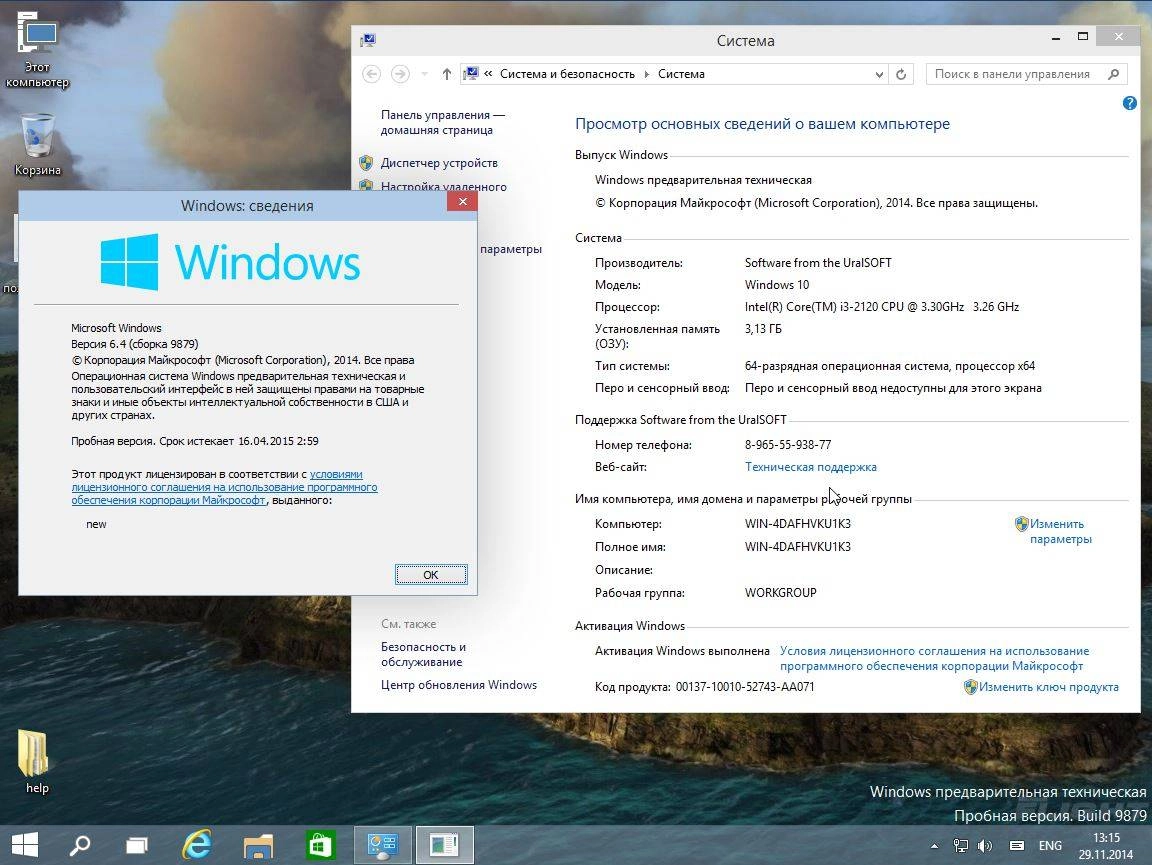Go forward in System window
This screenshot has height=865, width=1152.
tap(400, 73)
